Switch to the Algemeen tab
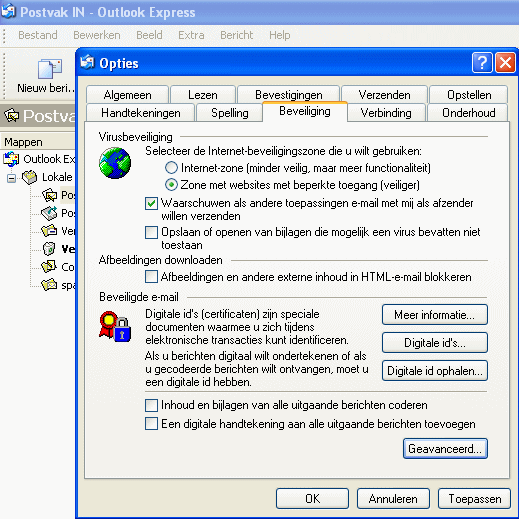 click(127, 95)
